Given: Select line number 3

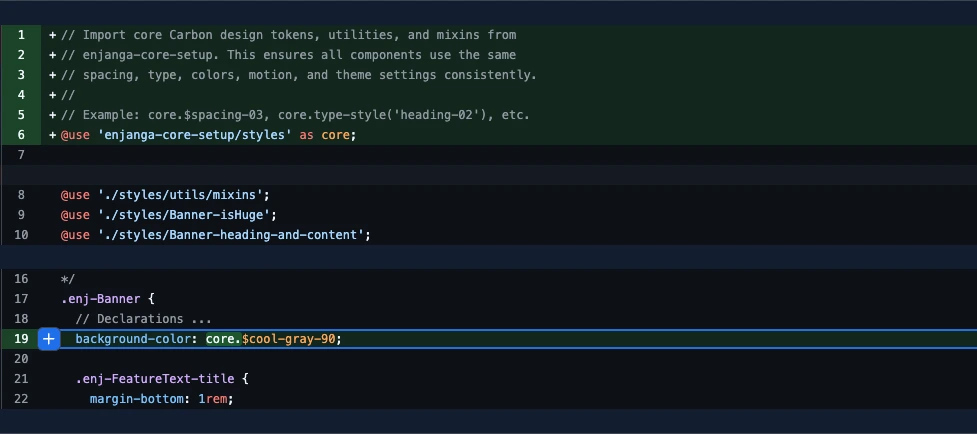Looking at the screenshot, I should coord(21,75).
